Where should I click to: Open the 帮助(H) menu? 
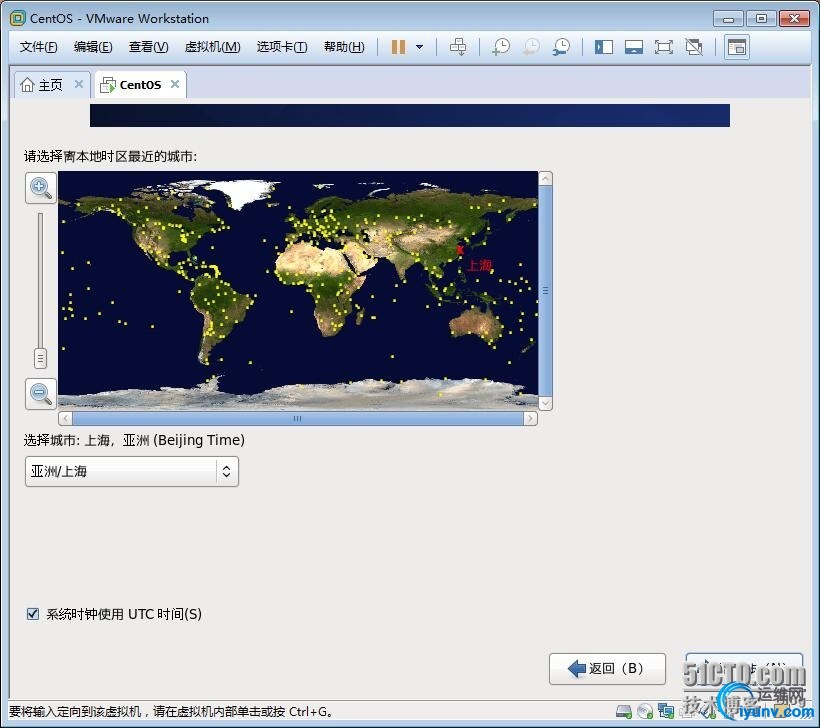click(x=344, y=47)
